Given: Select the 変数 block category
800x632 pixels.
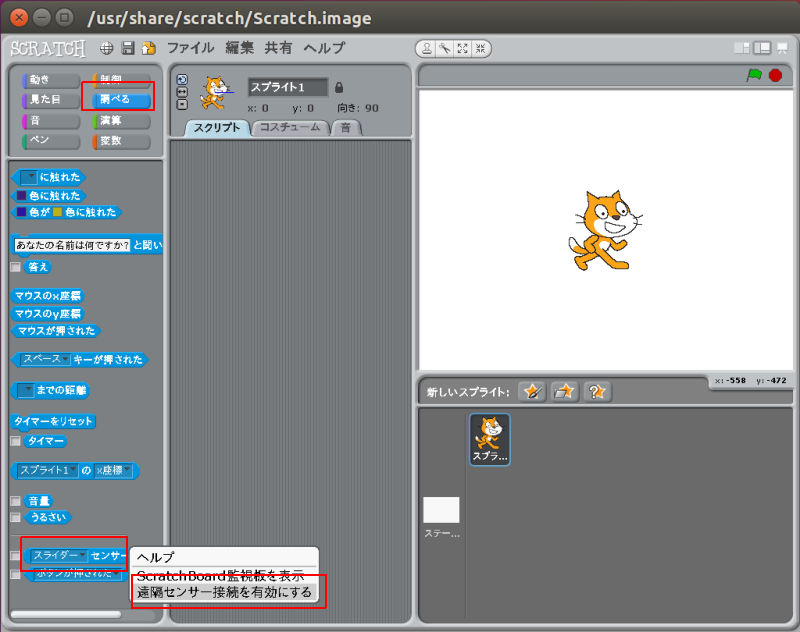Looking at the screenshot, I should 121,141.
